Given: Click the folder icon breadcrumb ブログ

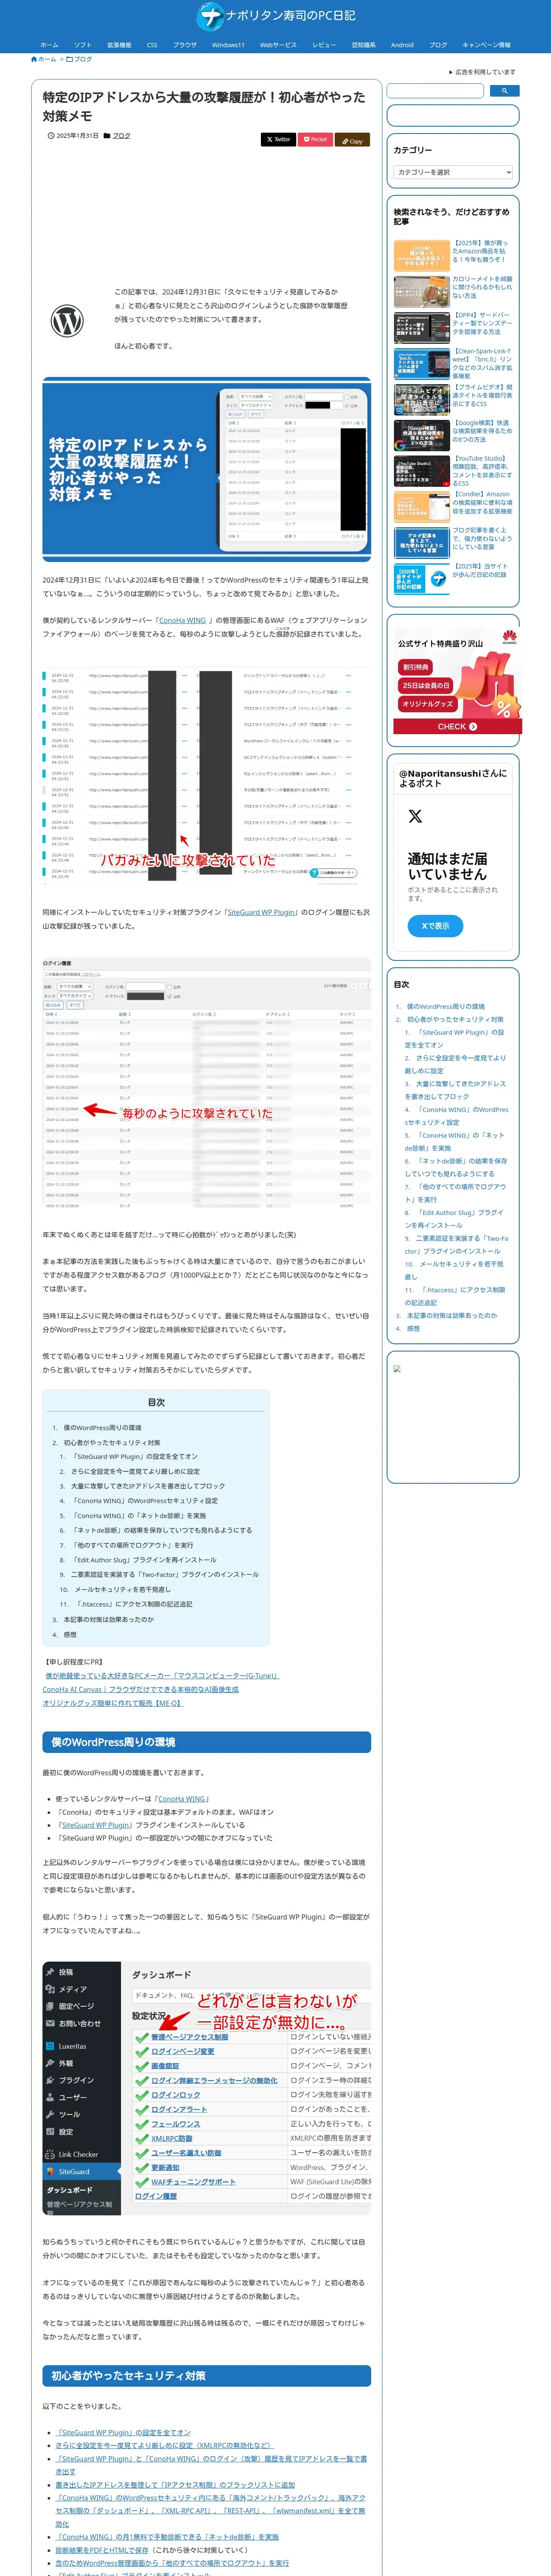Looking at the screenshot, I should 79,59.
